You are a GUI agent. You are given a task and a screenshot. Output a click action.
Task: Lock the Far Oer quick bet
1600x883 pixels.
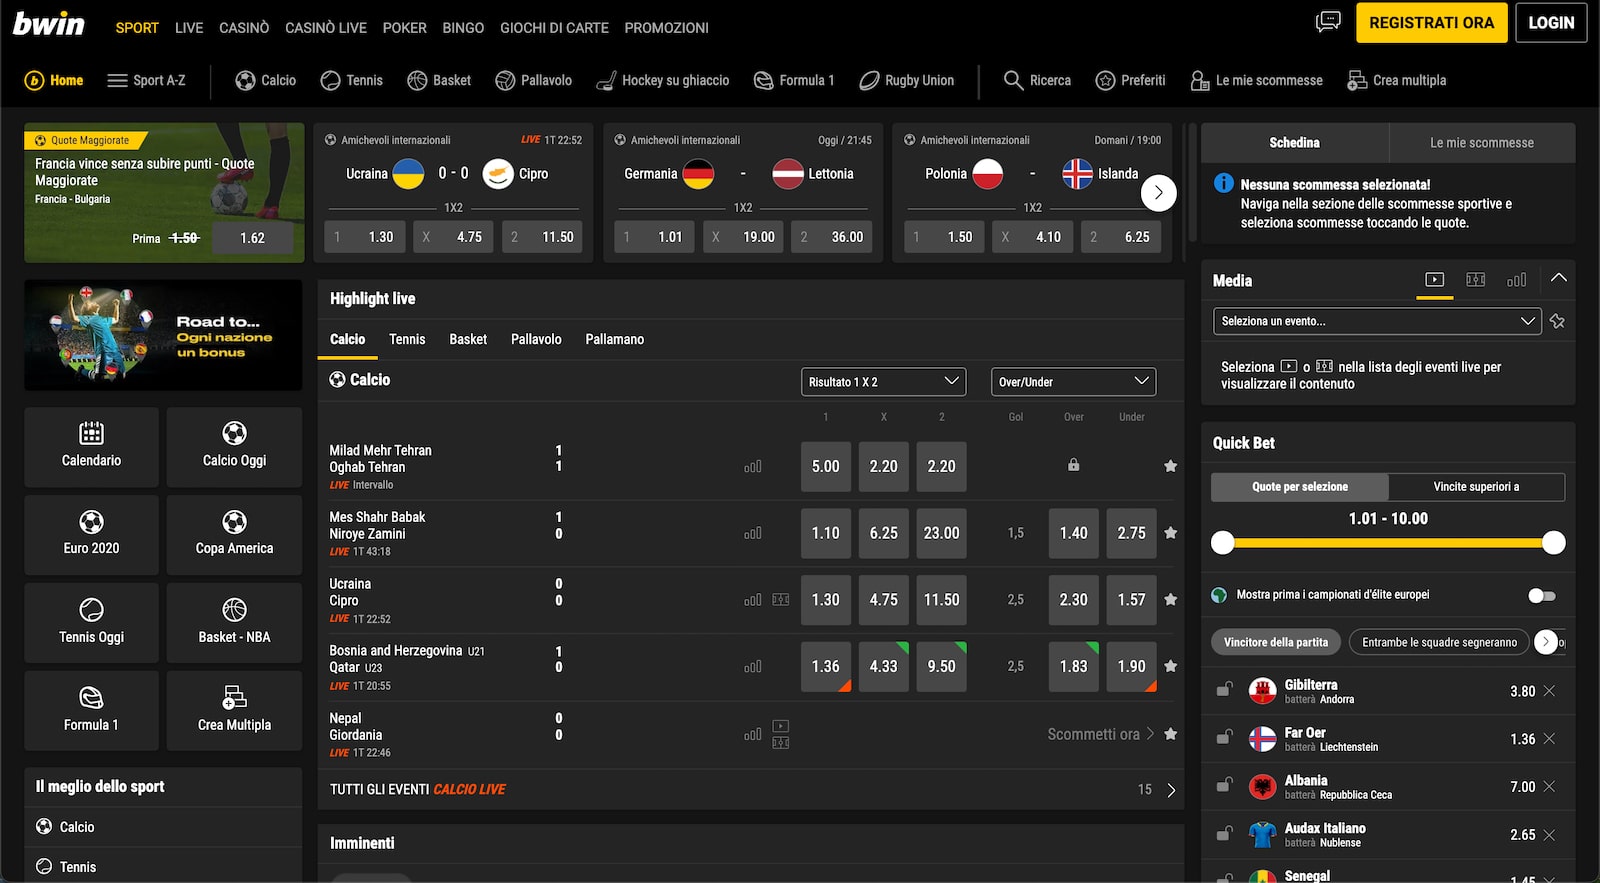point(1224,738)
